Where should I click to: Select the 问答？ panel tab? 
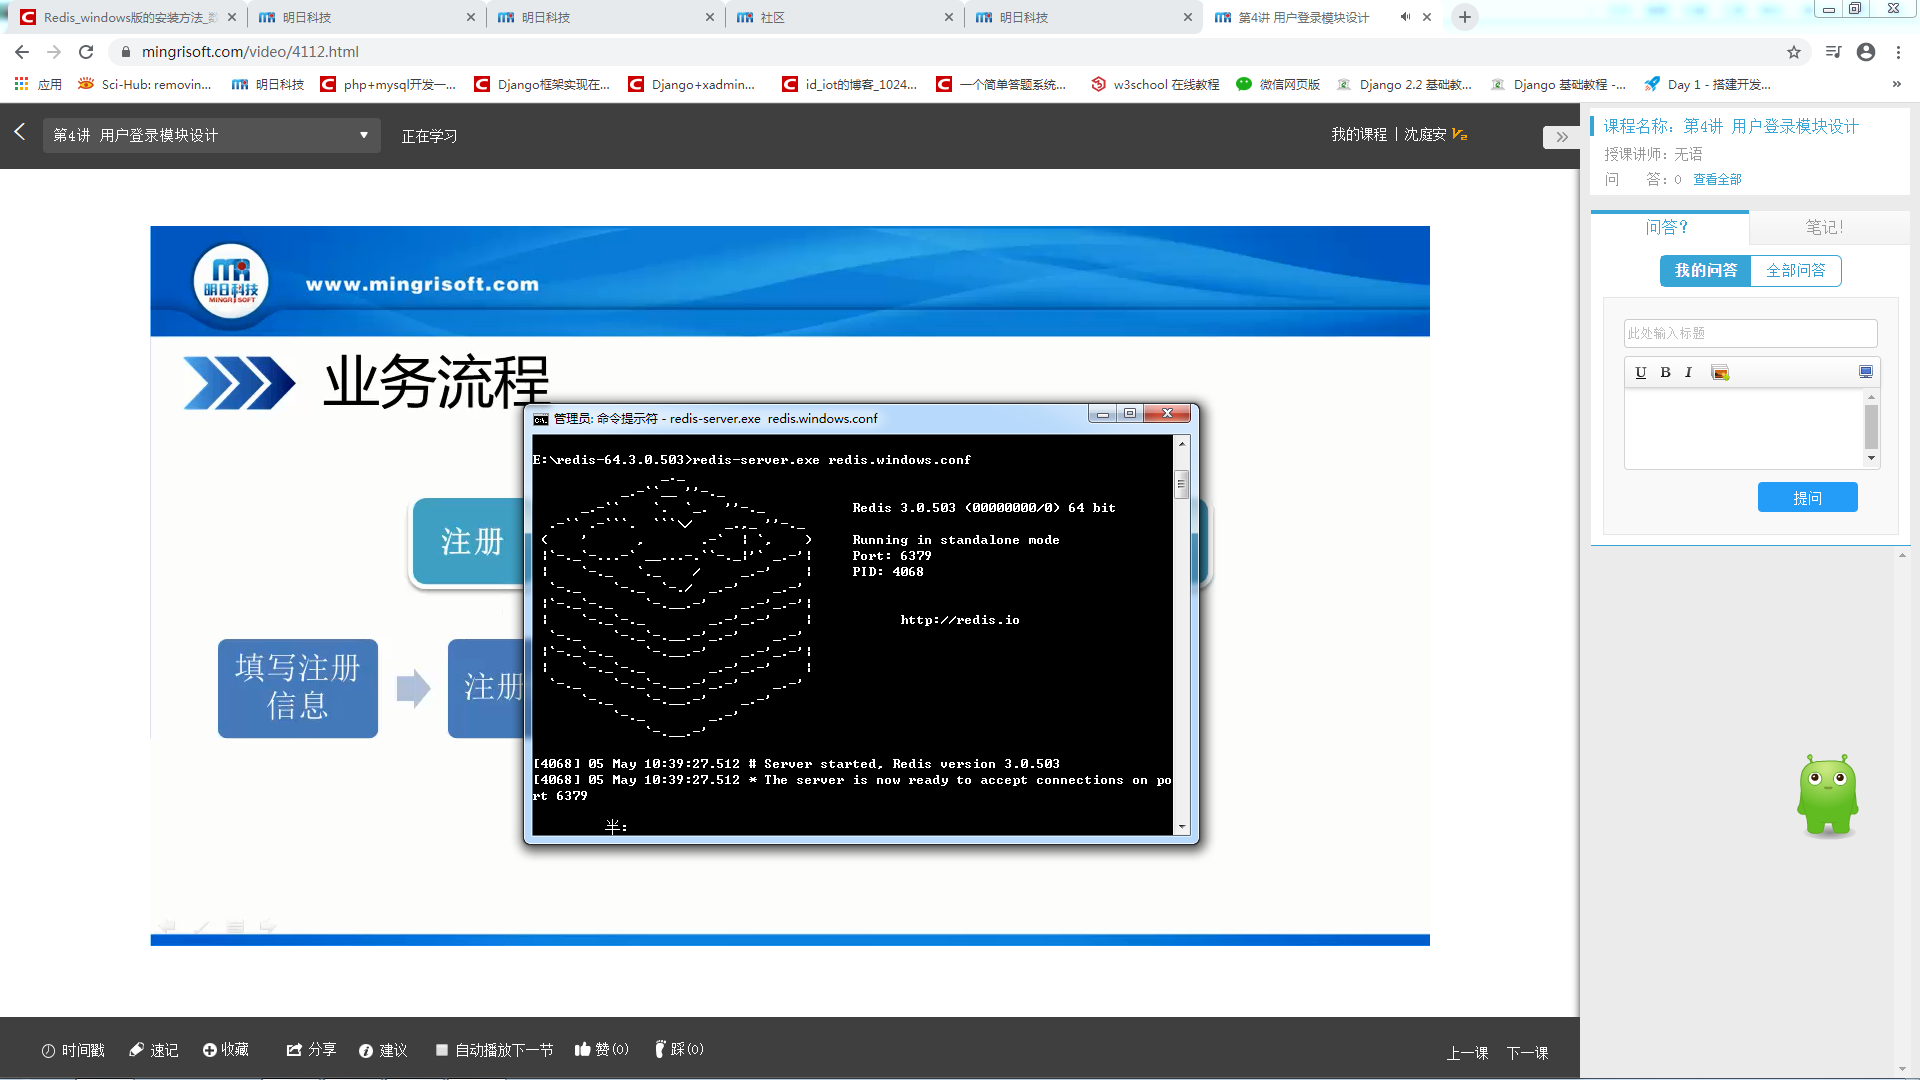coord(1669,227)
